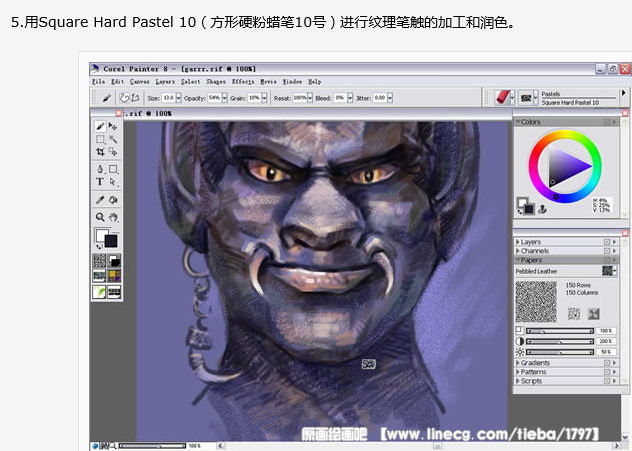The width and height of the screenshot is (632, 451).
Task: Click the paper brightness slider
Action: coord(559,352)
